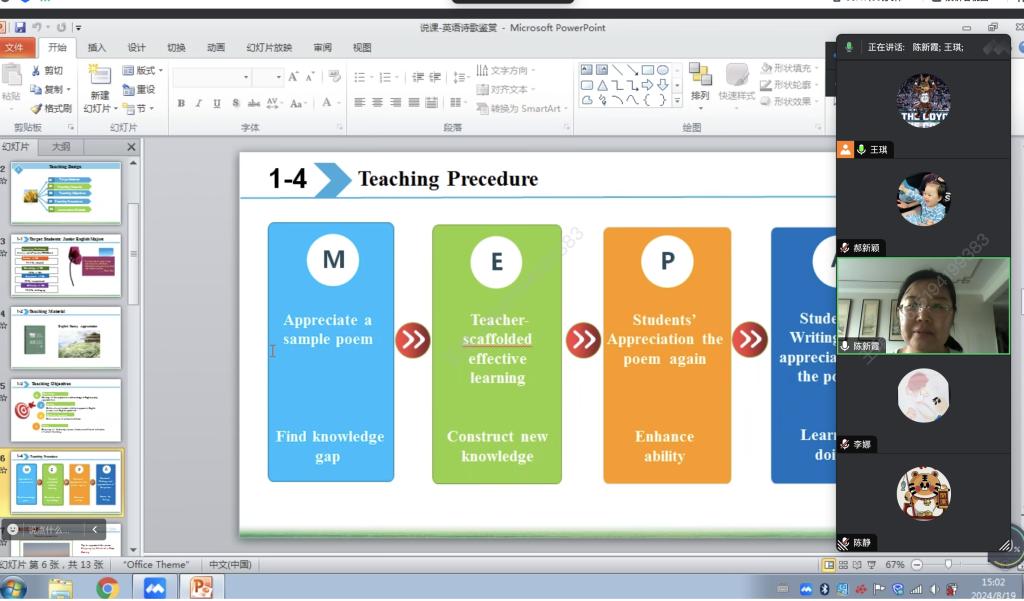Toggle Underline text formatting
Viewport: 1024px width, 601px height.
pyautogui.click(x=217, y=103)
